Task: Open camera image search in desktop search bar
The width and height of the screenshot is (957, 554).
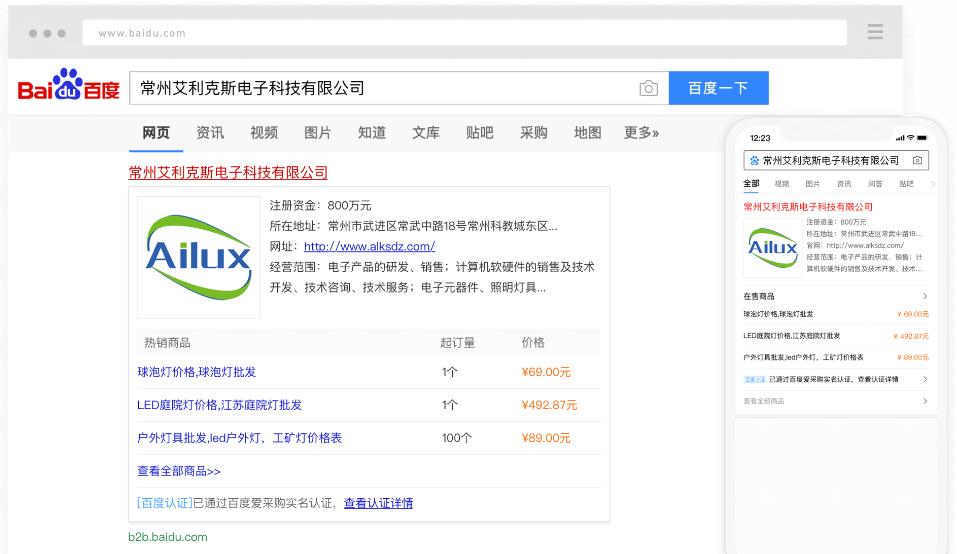Action: [648, 88]
